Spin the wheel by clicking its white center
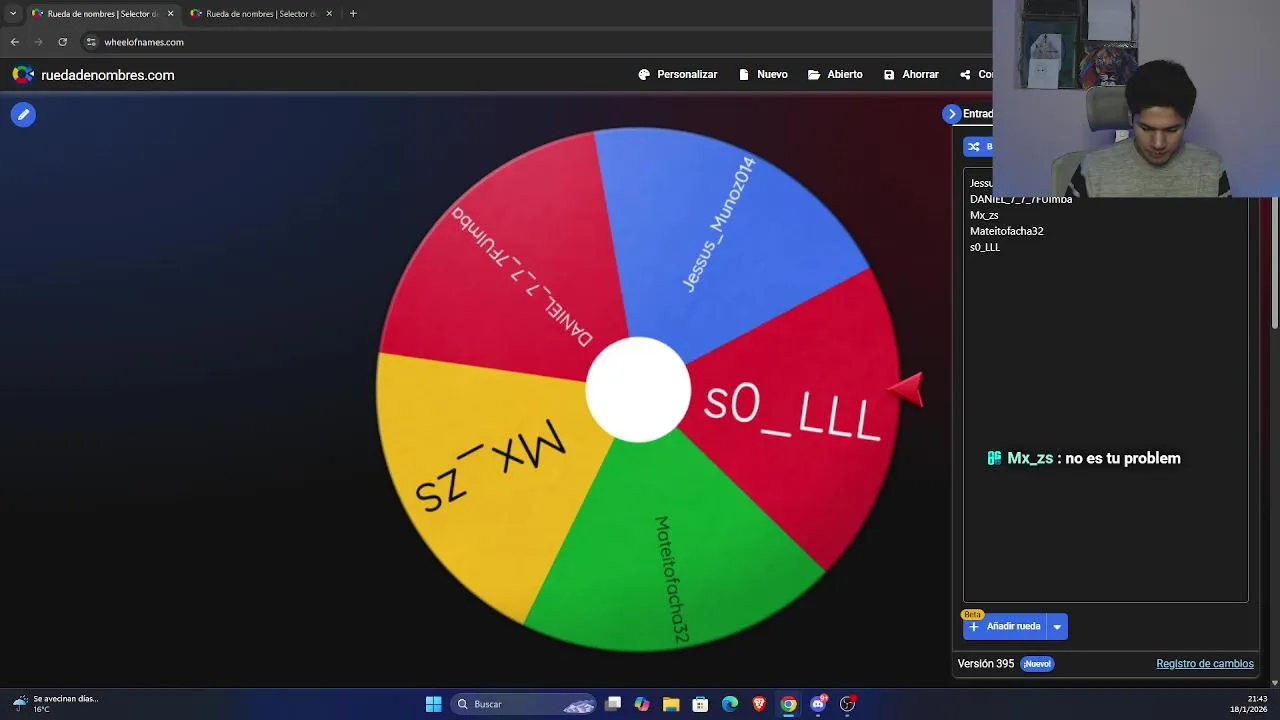This screenshot has width=1280, height=720. tap(638, 390)
